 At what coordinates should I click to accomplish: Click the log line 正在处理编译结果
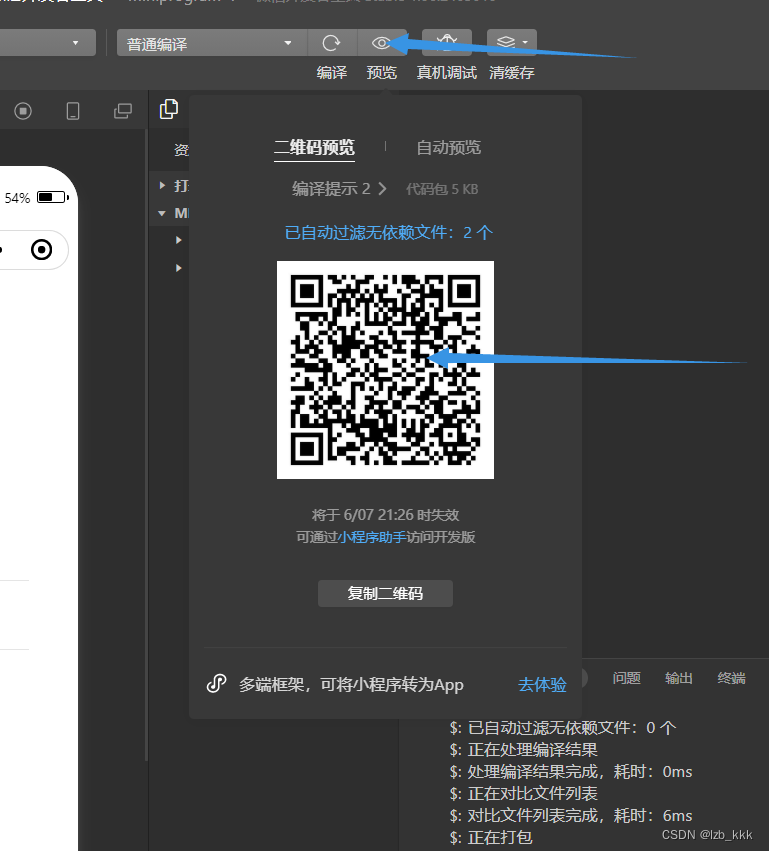click(523, 750)
